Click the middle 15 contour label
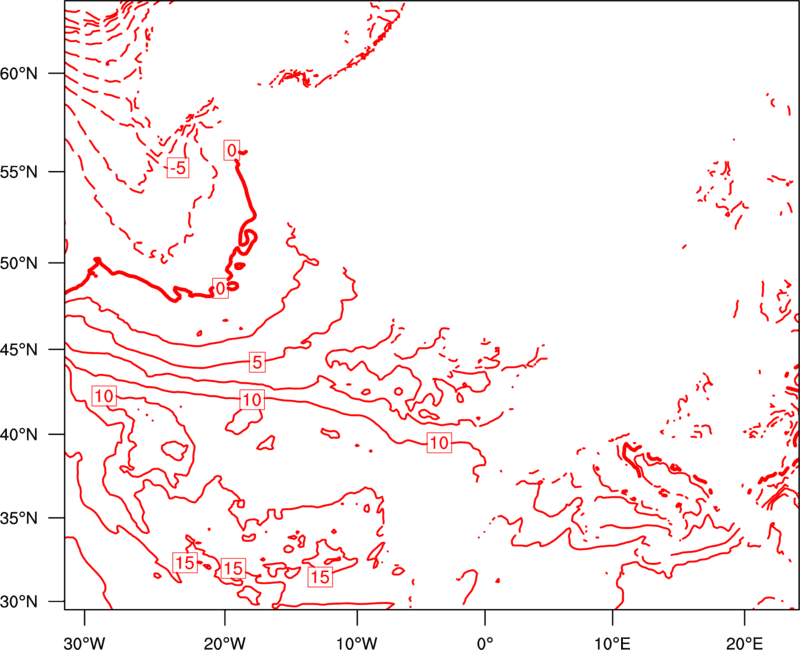Screen dimensions: 800x650 coord(233,568)
